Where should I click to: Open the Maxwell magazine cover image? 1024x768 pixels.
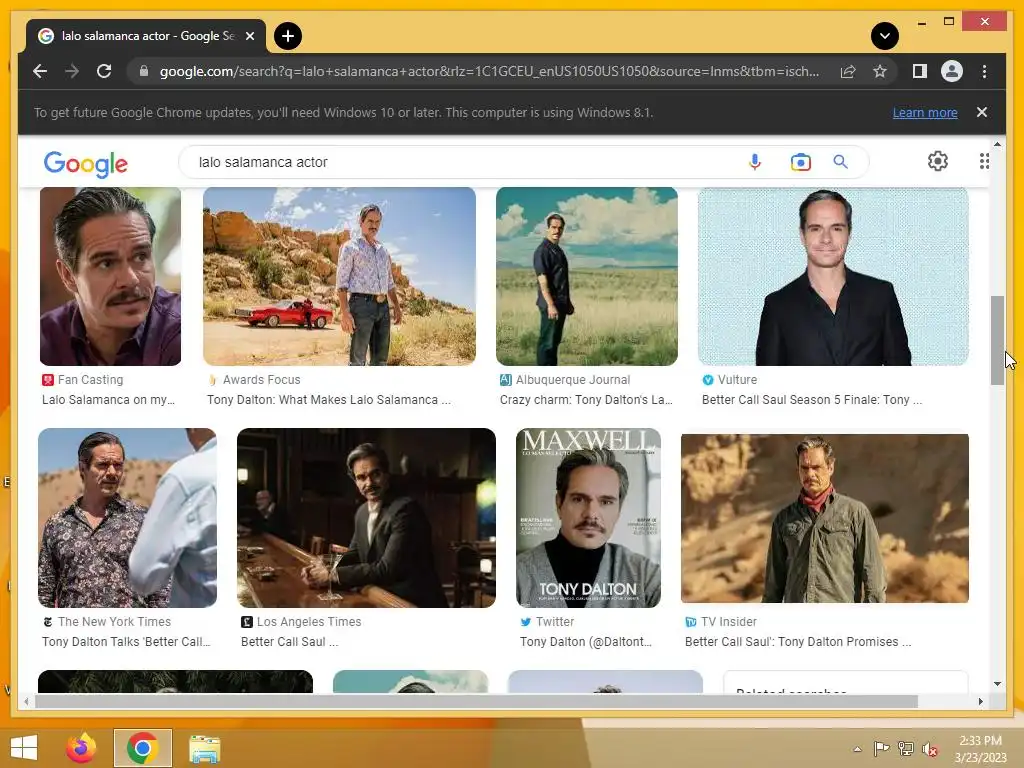coord(588,518)
